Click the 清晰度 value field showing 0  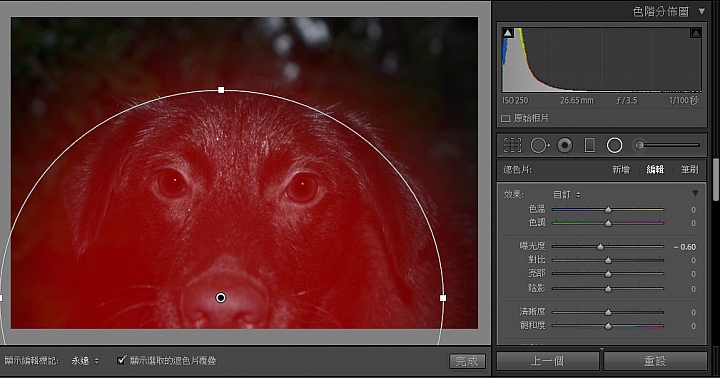[693, 312]
